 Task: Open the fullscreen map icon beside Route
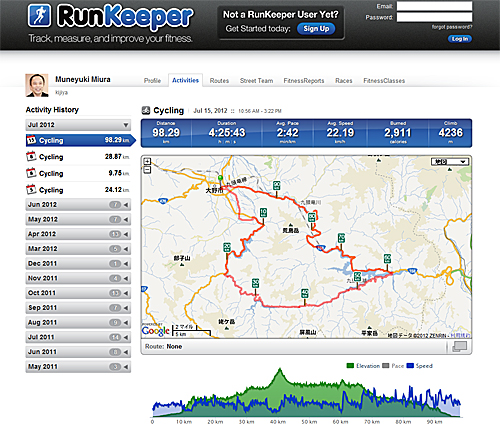click(x=459, y=347)
